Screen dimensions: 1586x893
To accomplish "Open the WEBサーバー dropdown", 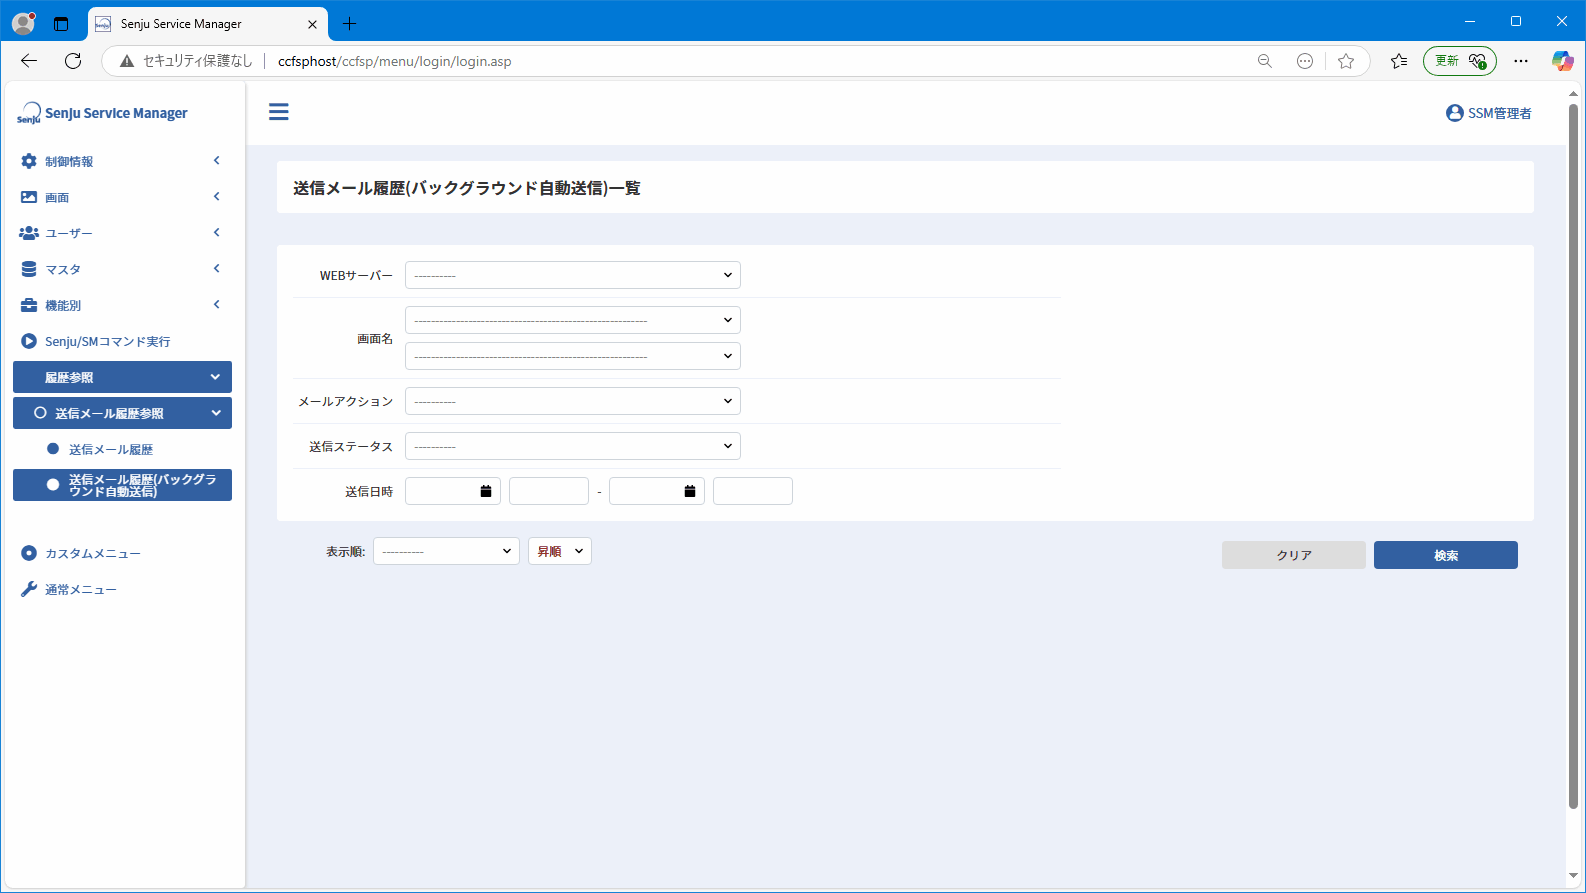I will (573, 275).
